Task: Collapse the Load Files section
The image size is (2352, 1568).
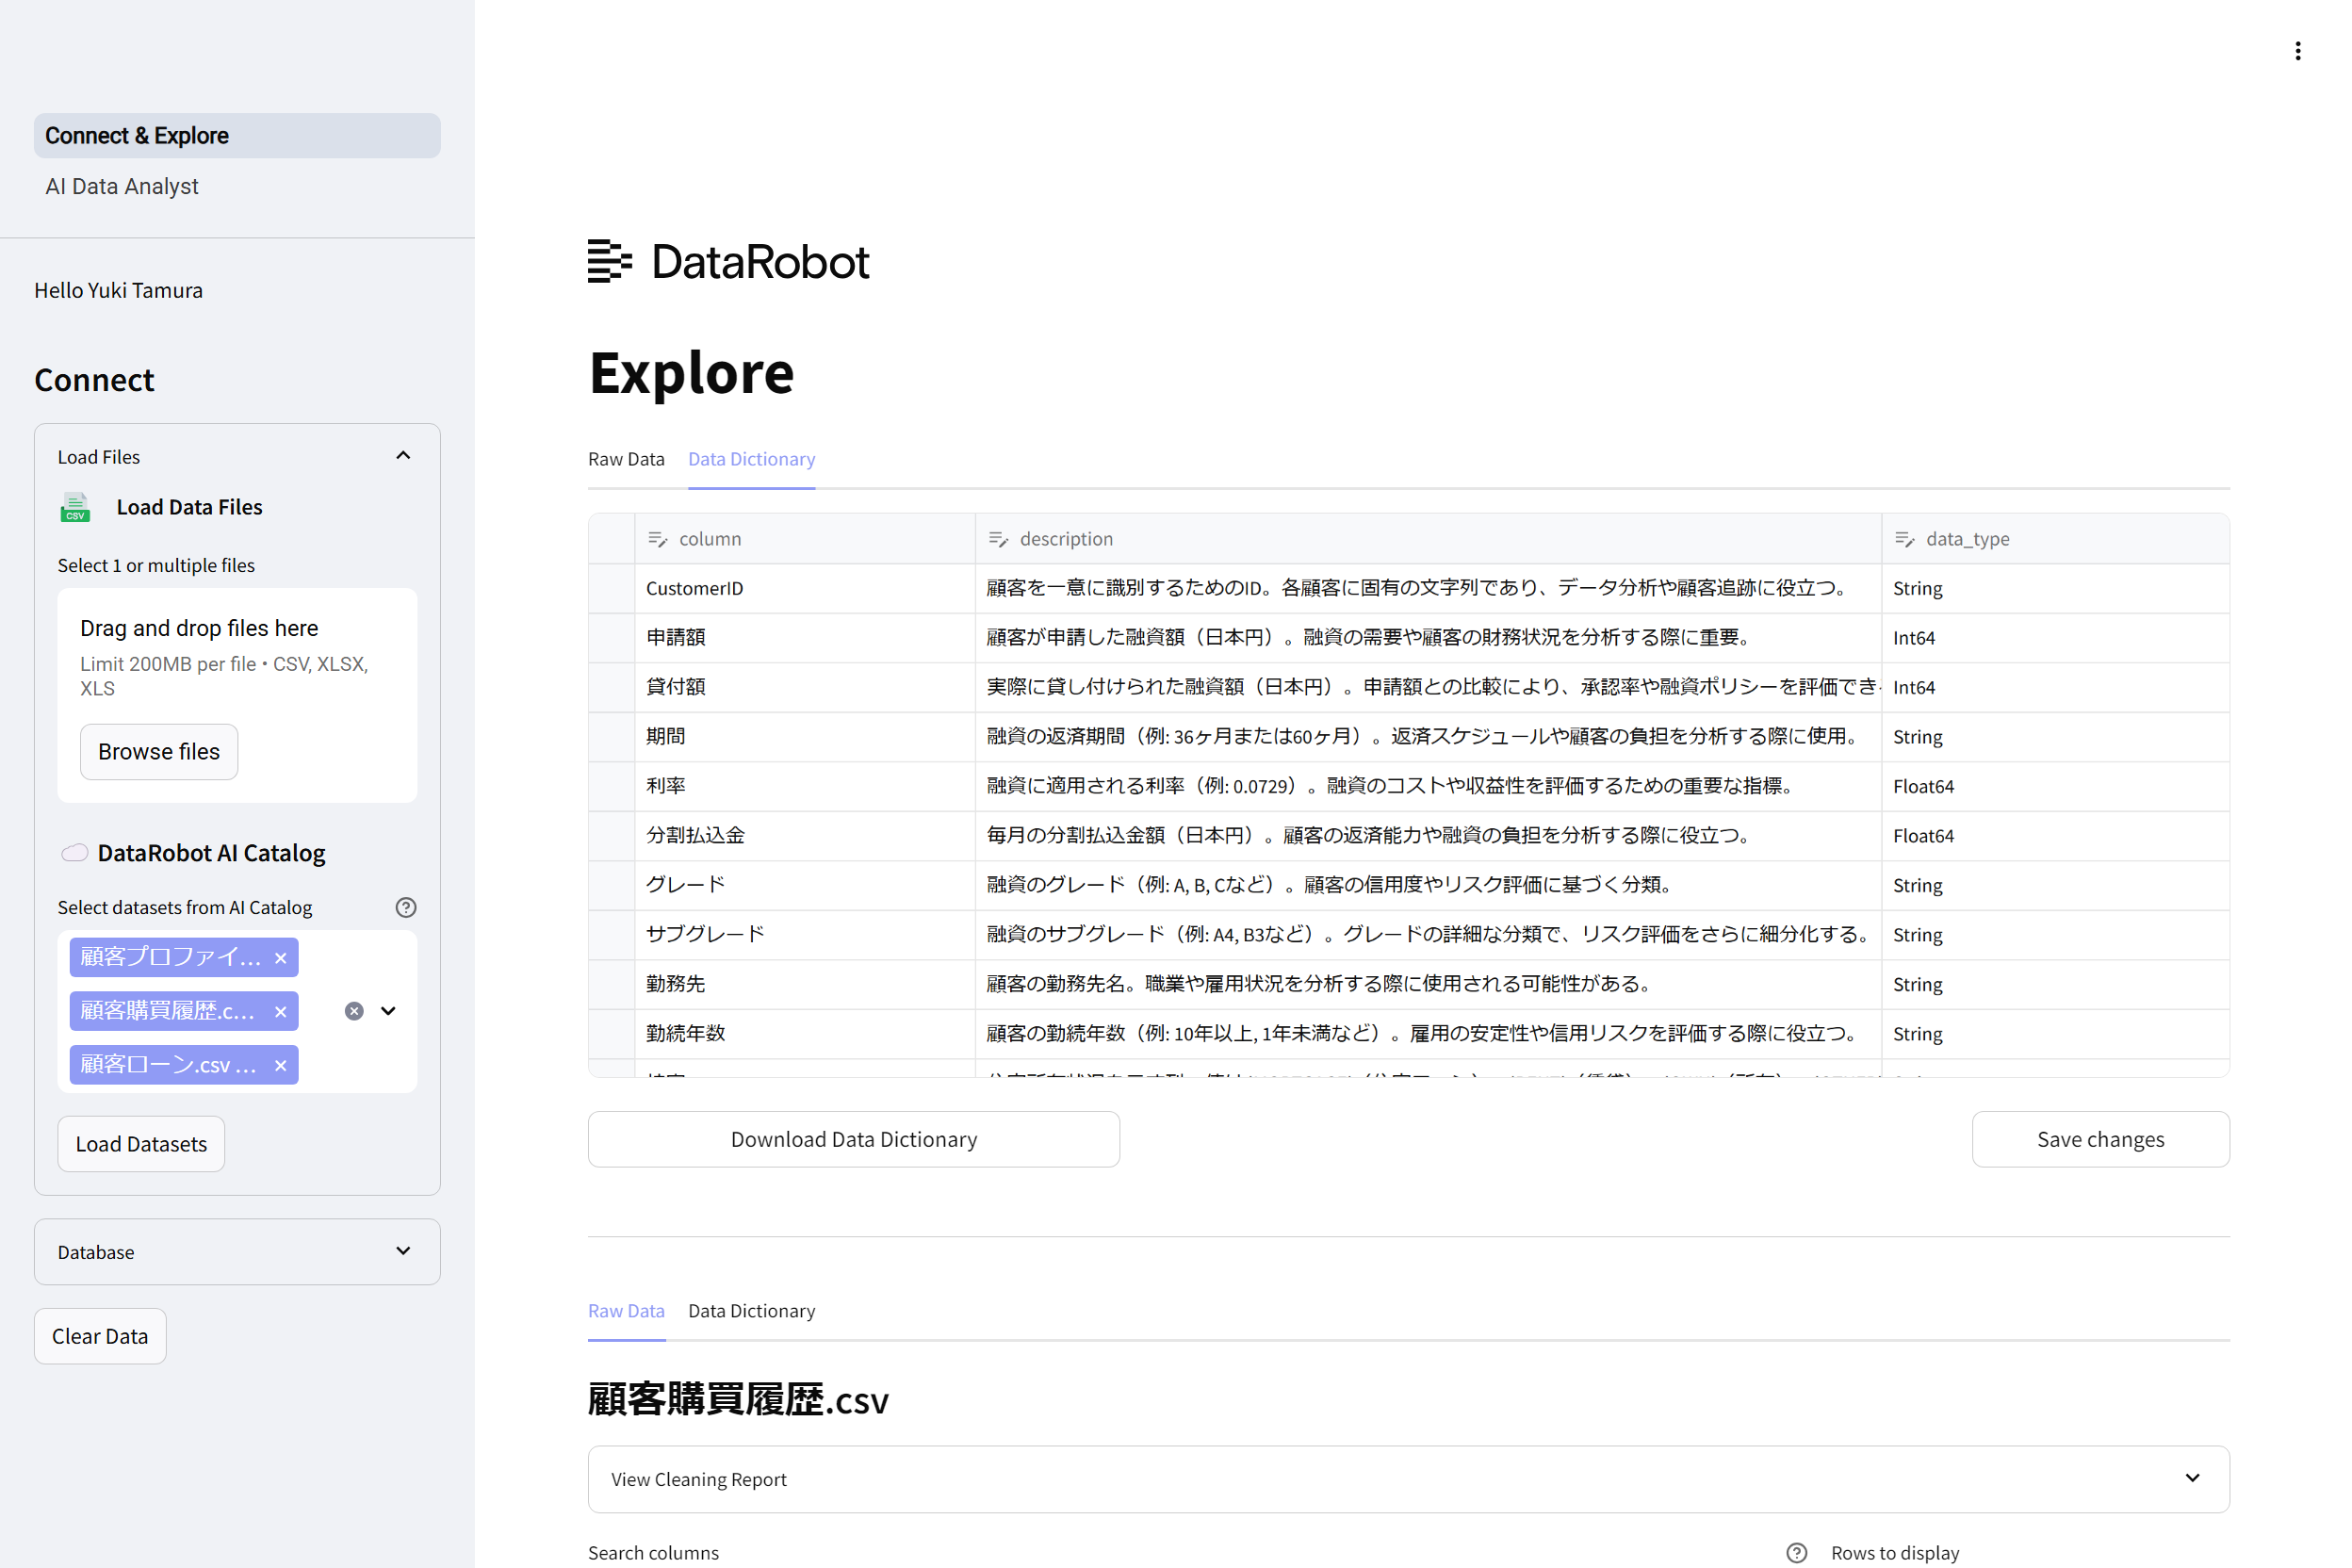Action: point(403,456)
